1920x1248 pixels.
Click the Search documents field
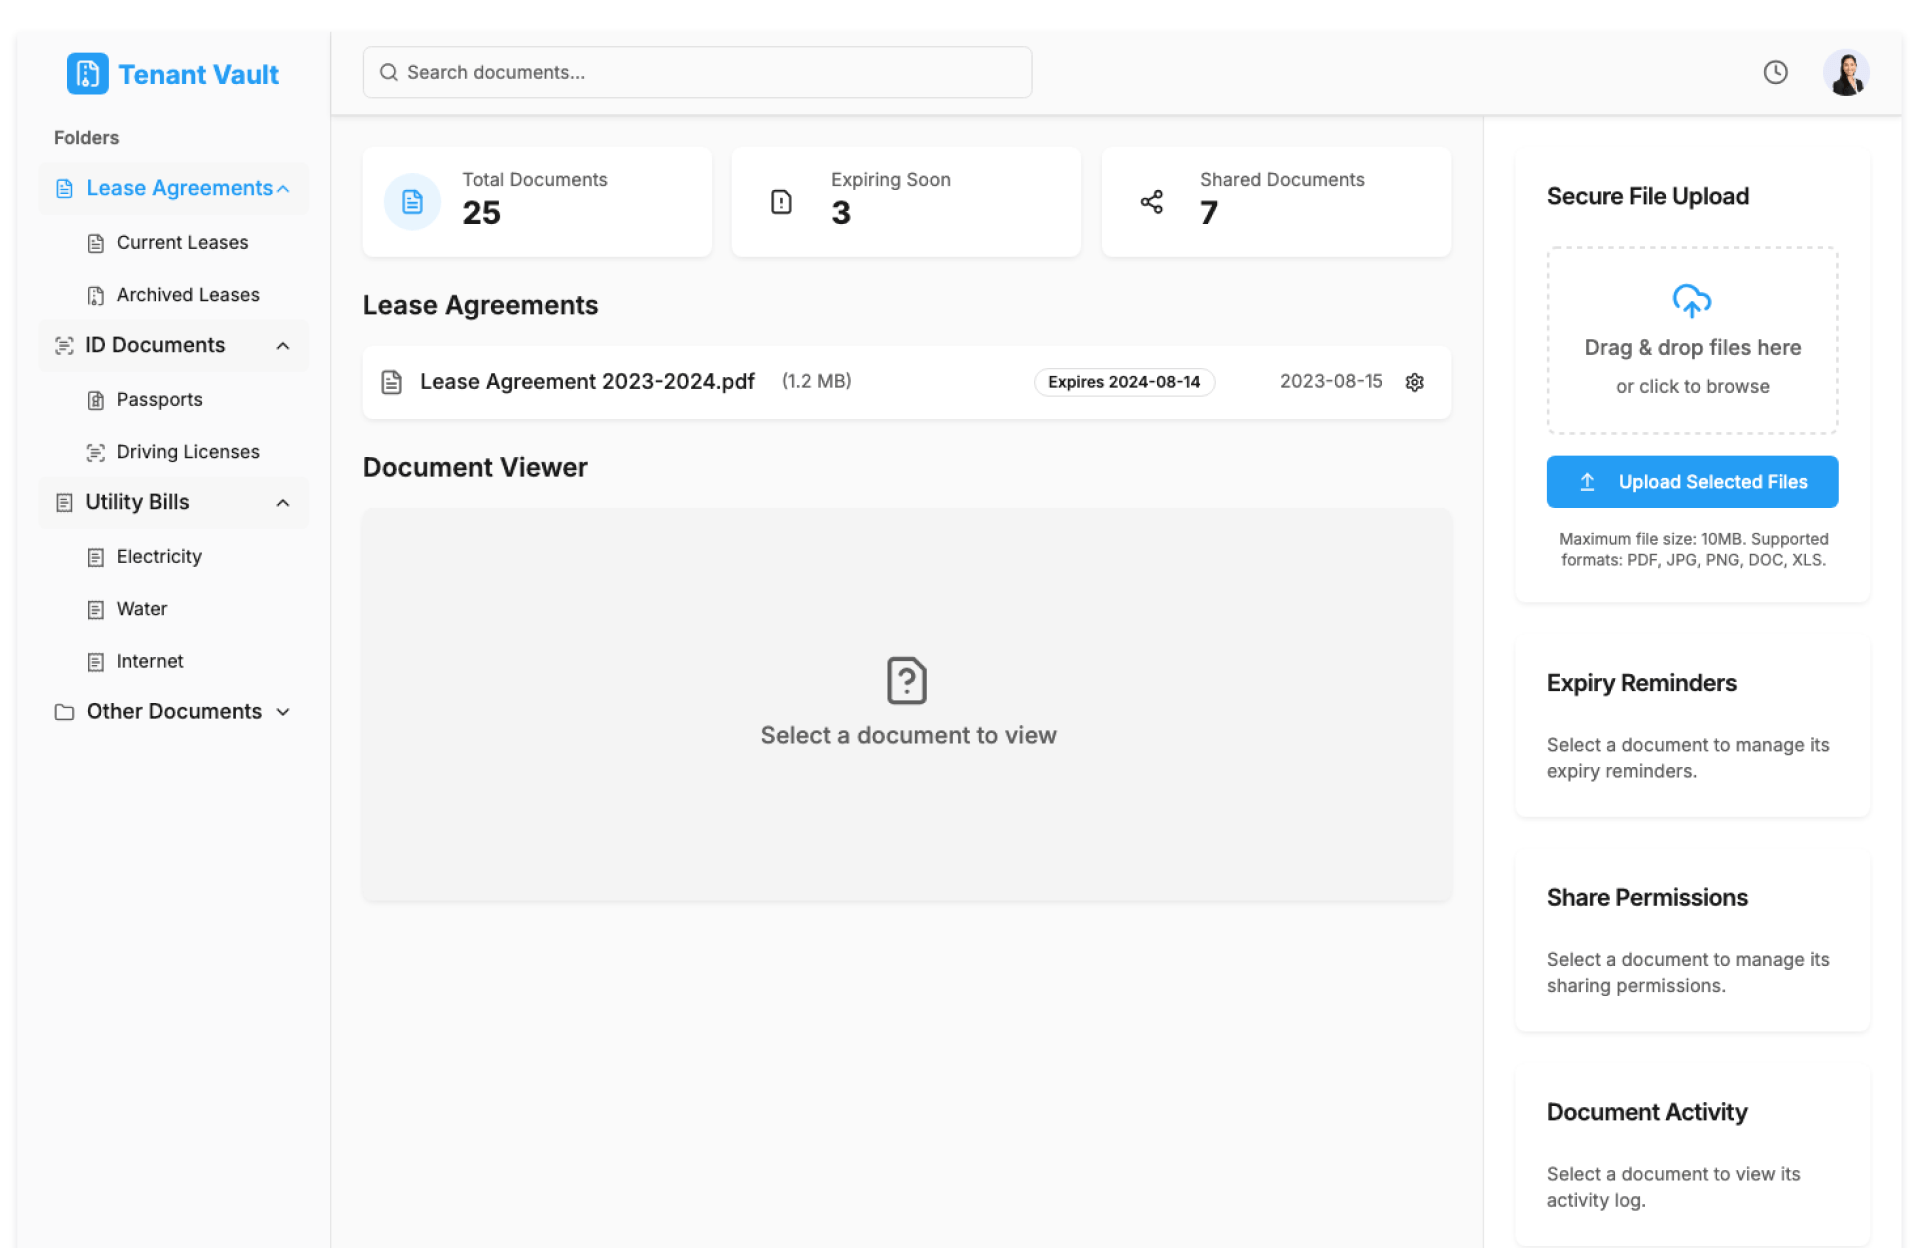(697, 72)
